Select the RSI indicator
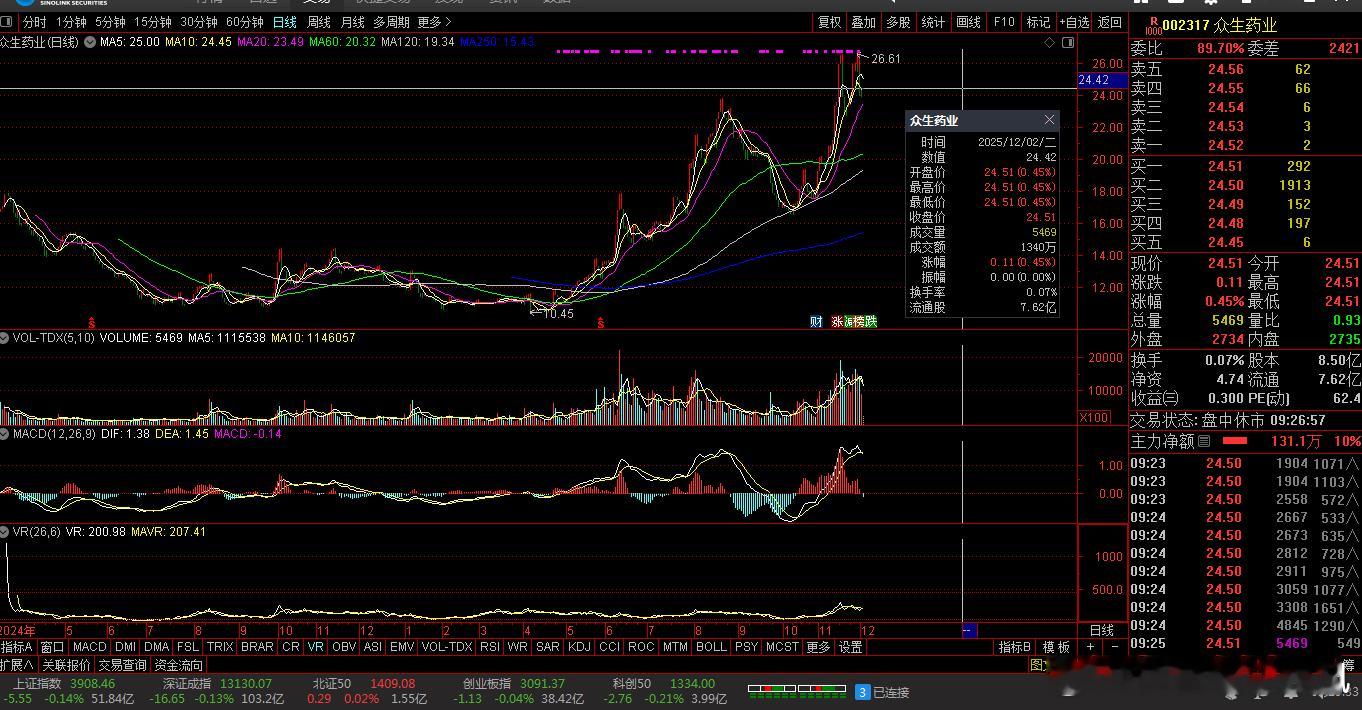Viewport: 1362px width, 710px height. (x=490, y=647)
